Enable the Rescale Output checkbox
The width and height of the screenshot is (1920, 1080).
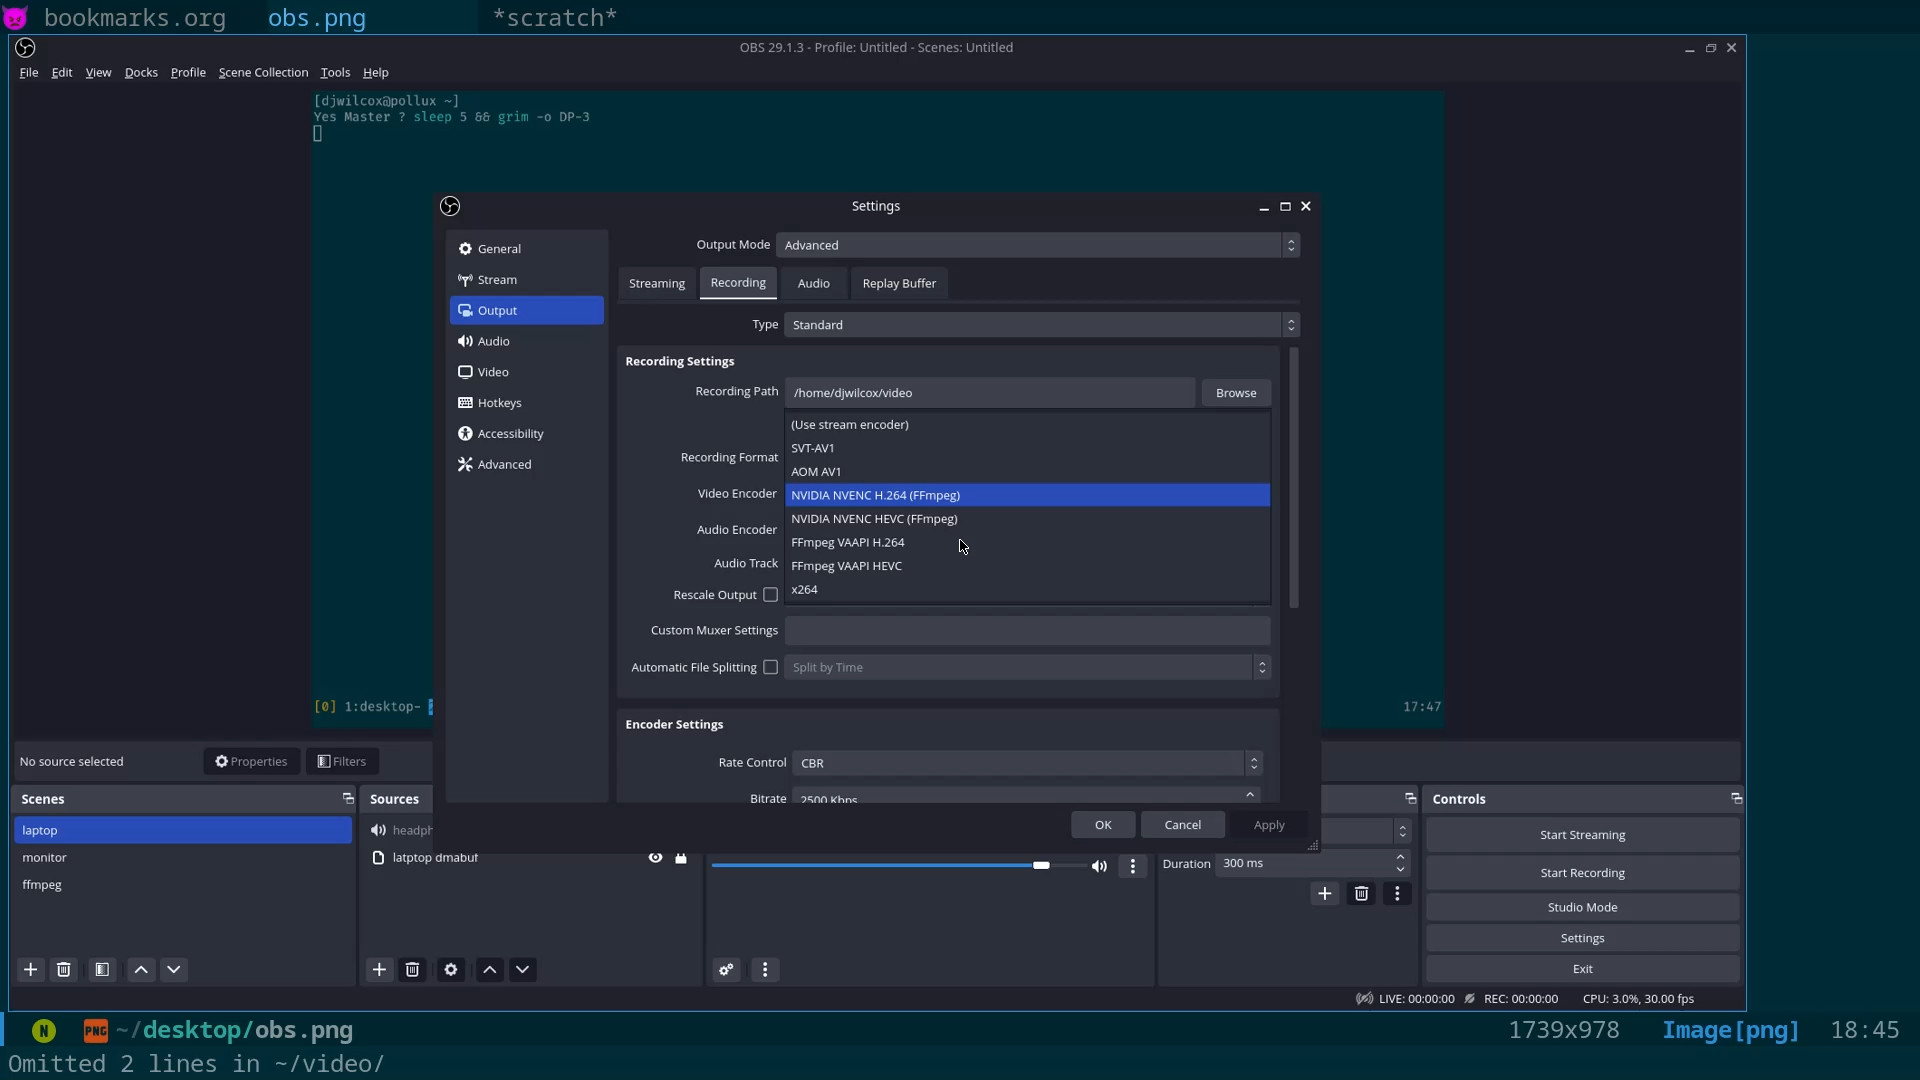click(x=770, y=594)
